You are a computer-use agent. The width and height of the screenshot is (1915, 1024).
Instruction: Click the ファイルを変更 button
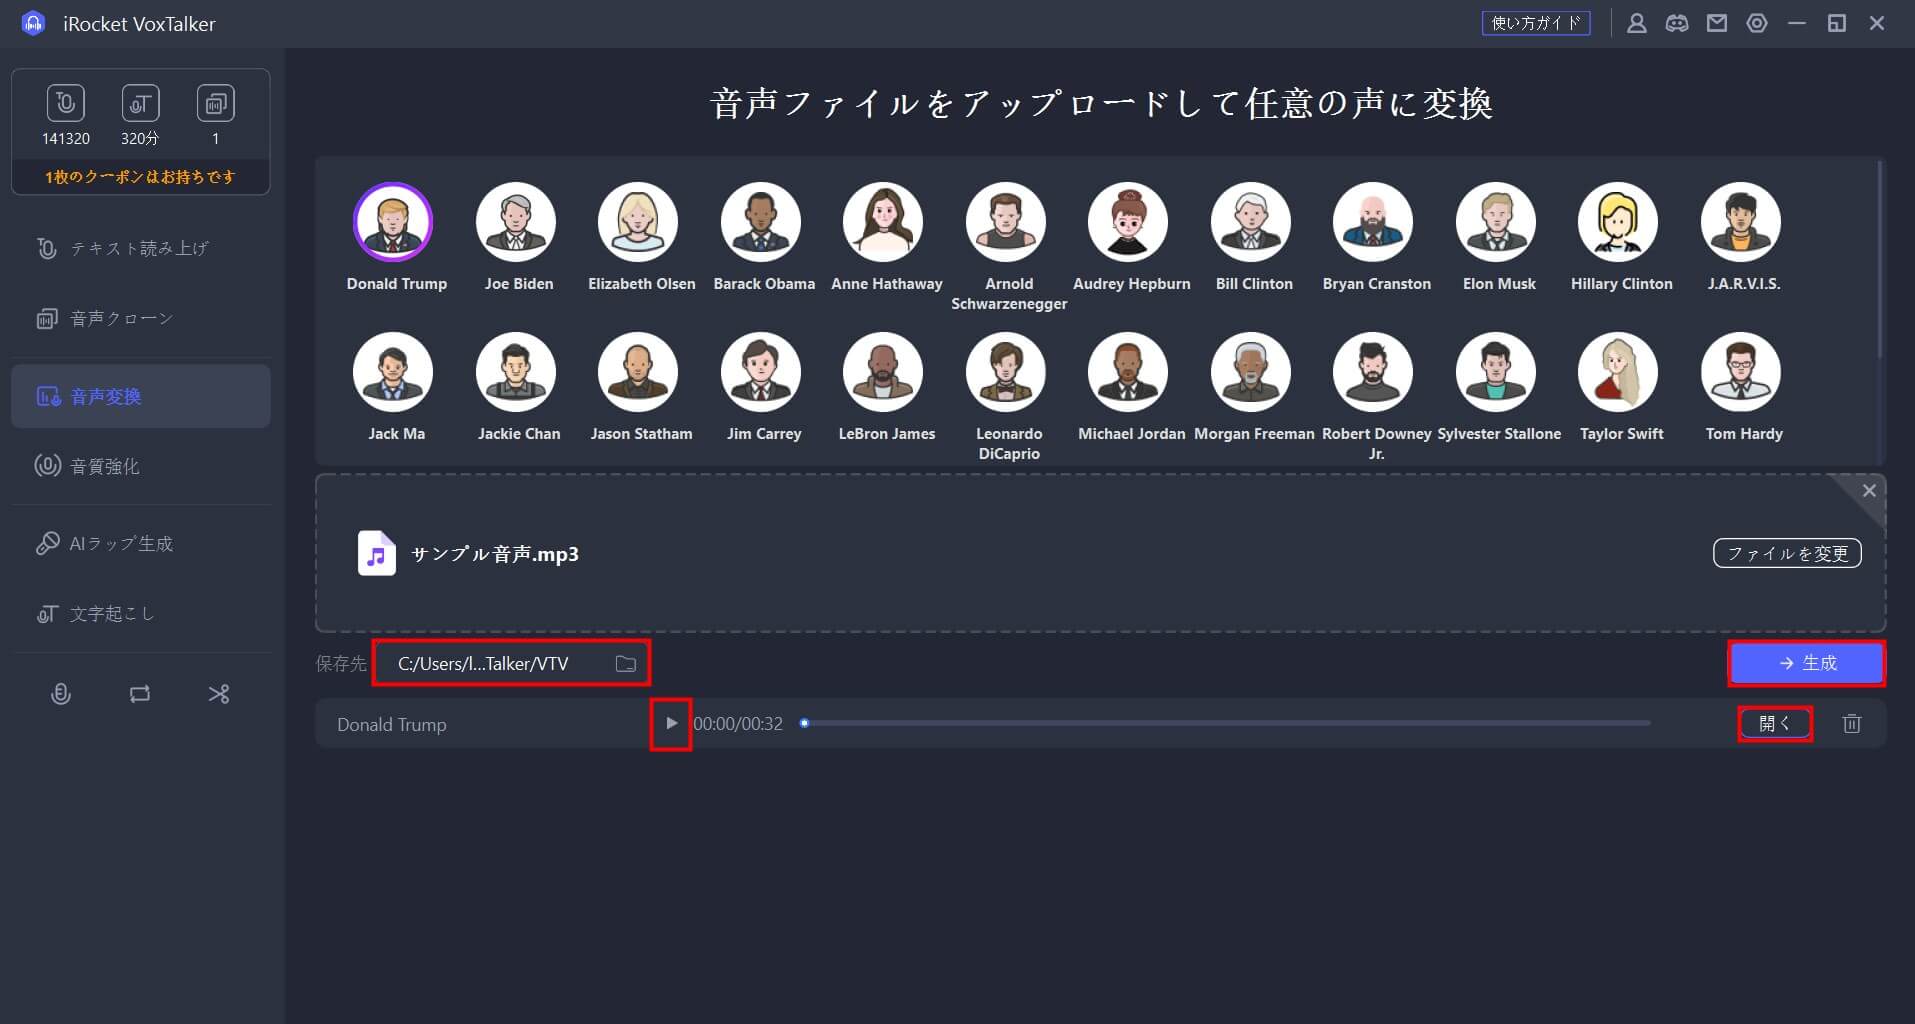pyautogui.click(x=1787, y=553)
